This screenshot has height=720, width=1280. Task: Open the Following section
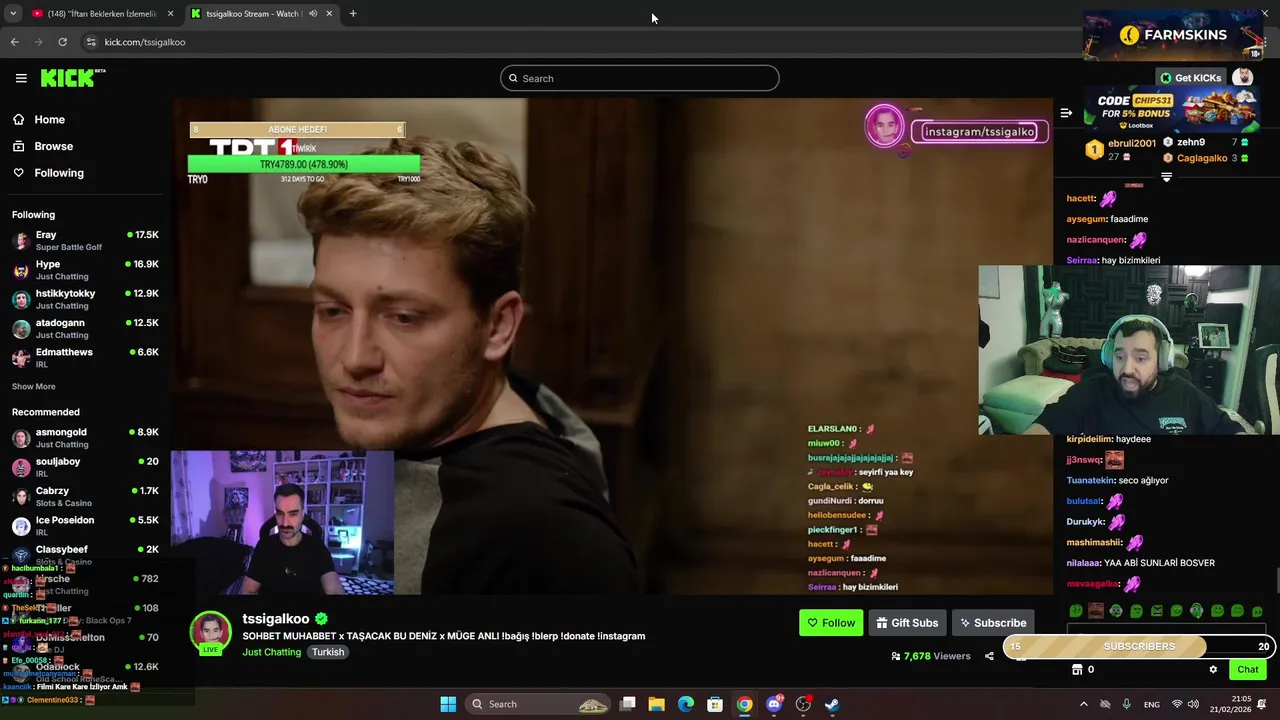[47, 173]
